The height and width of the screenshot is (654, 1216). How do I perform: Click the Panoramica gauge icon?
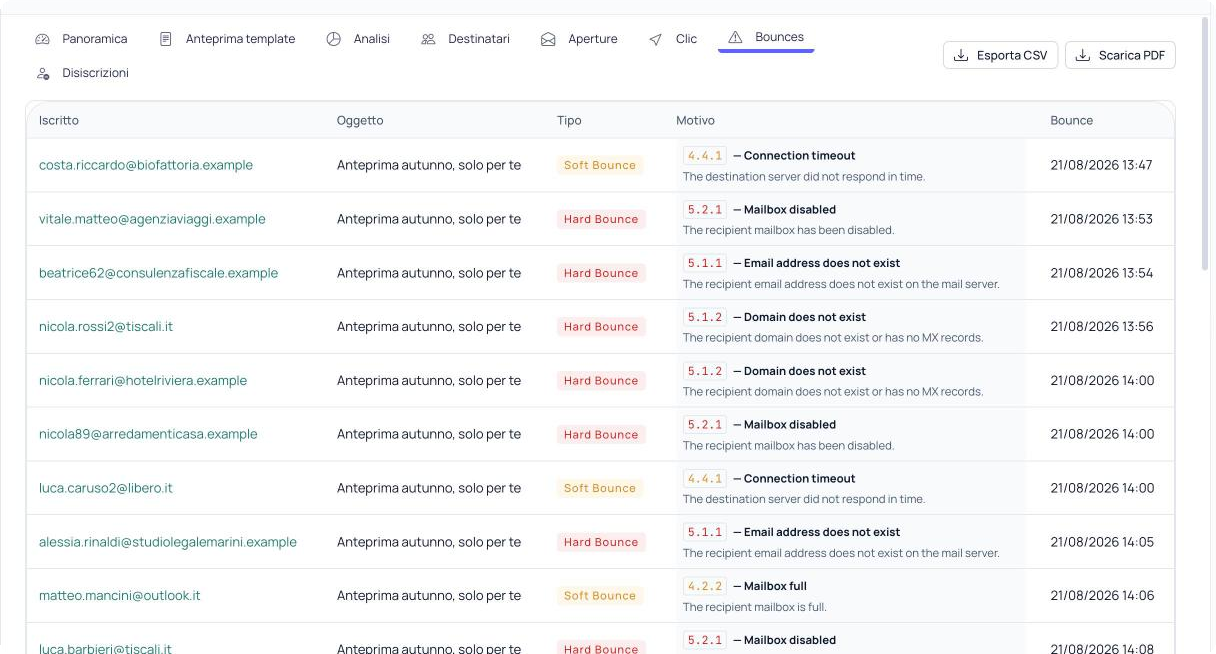(42, 39)
